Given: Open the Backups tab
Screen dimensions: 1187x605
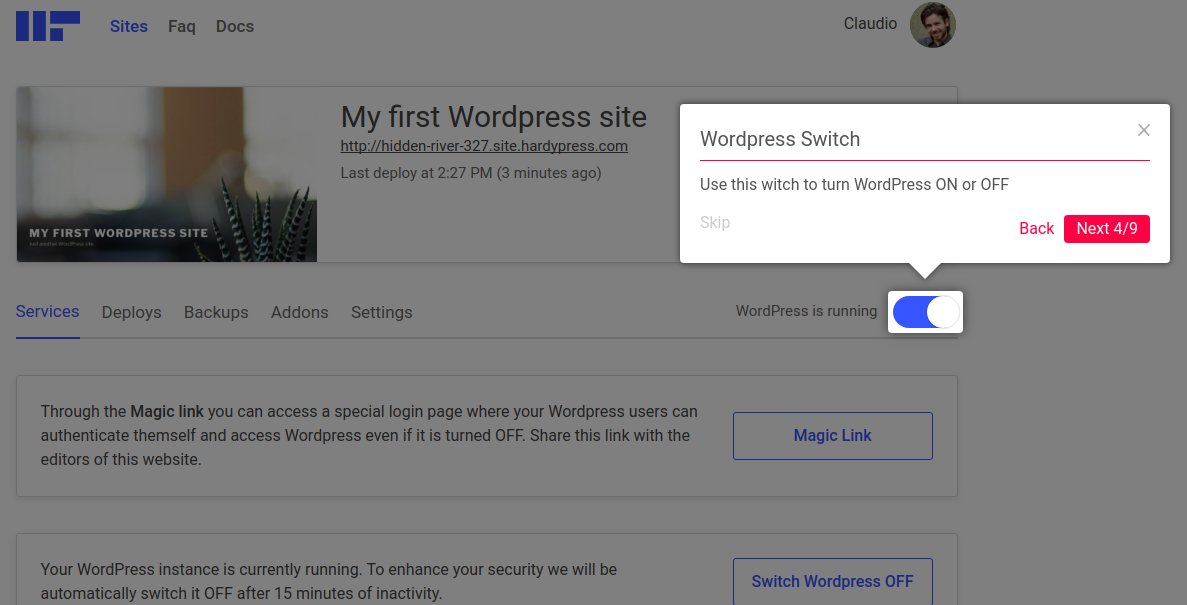Looking at the screenshot, I should click(x=216, y=312).
